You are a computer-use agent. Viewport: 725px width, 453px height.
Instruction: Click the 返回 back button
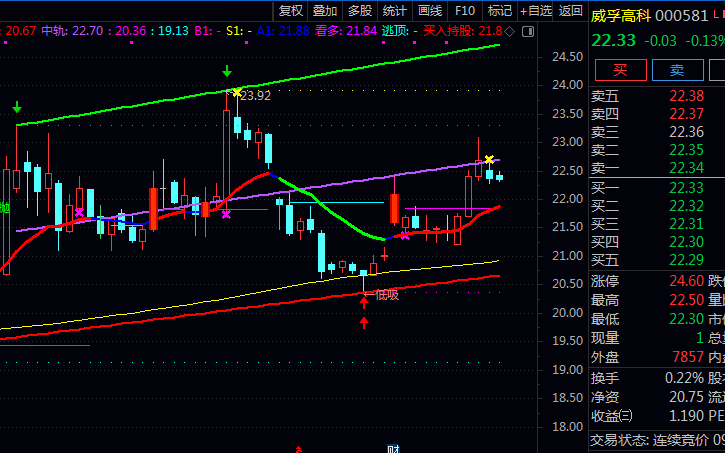571,11
